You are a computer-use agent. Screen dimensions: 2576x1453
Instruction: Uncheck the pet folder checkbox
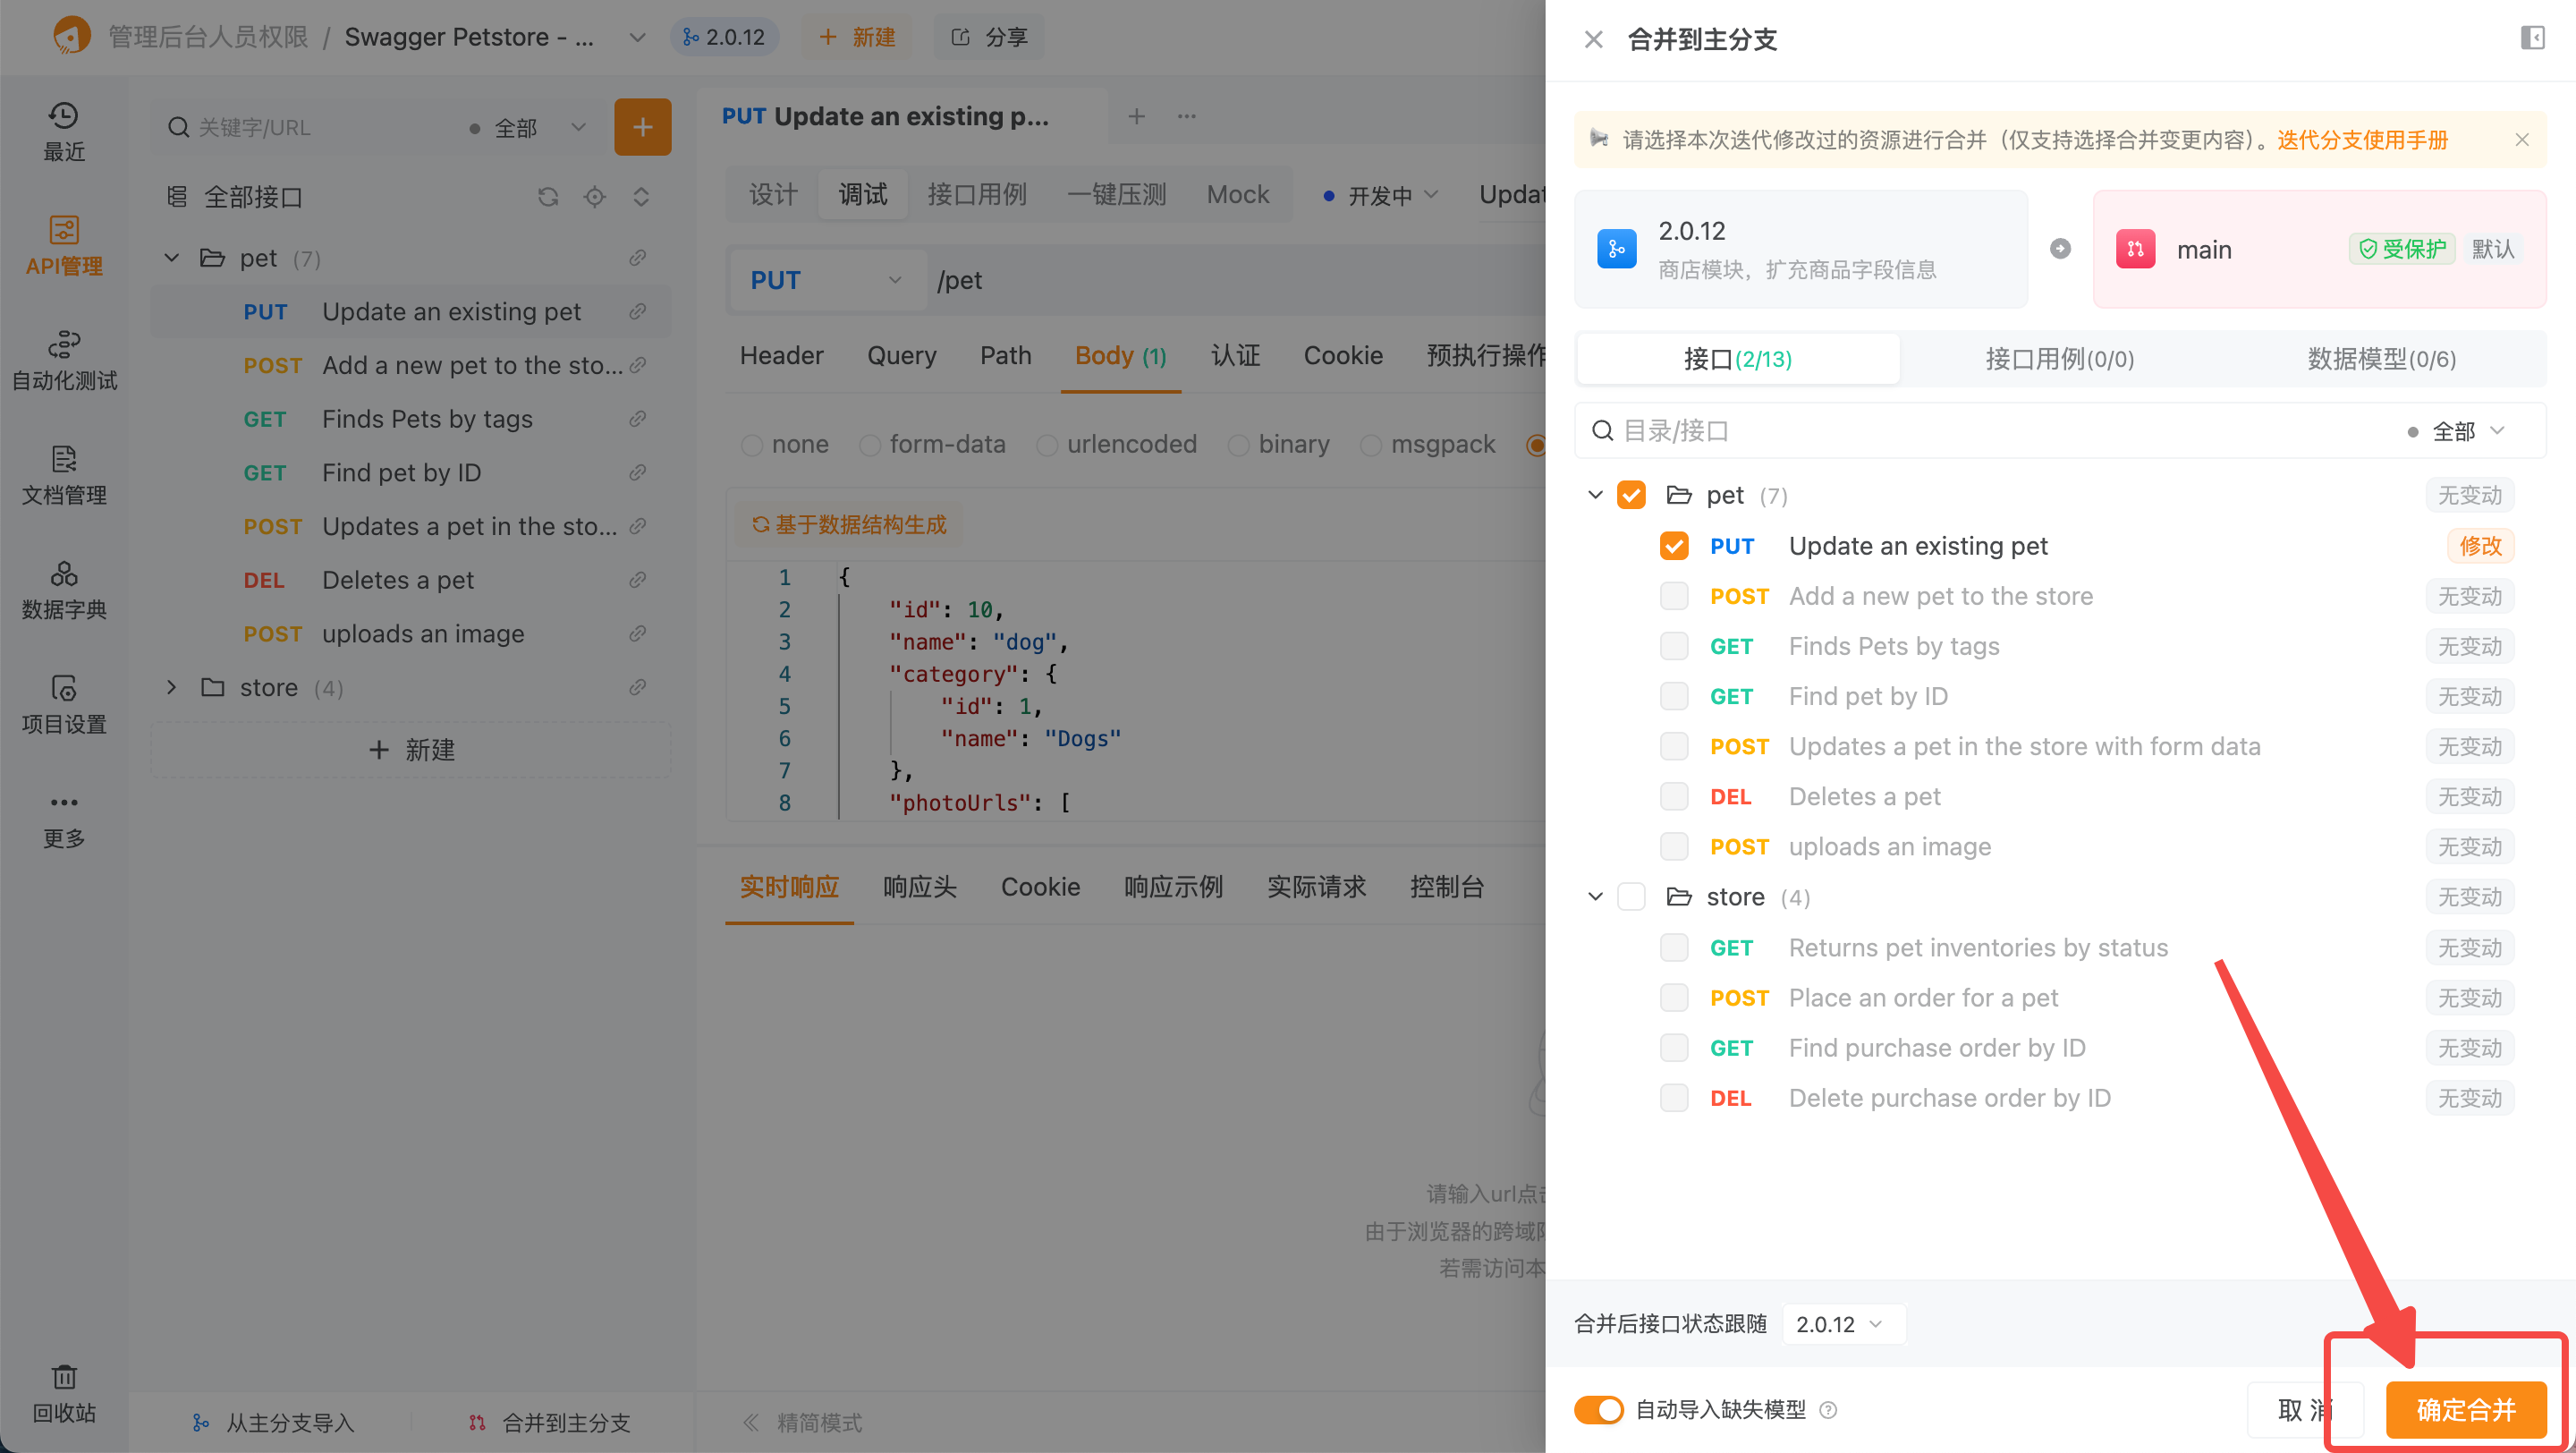tap(1631, 495)
